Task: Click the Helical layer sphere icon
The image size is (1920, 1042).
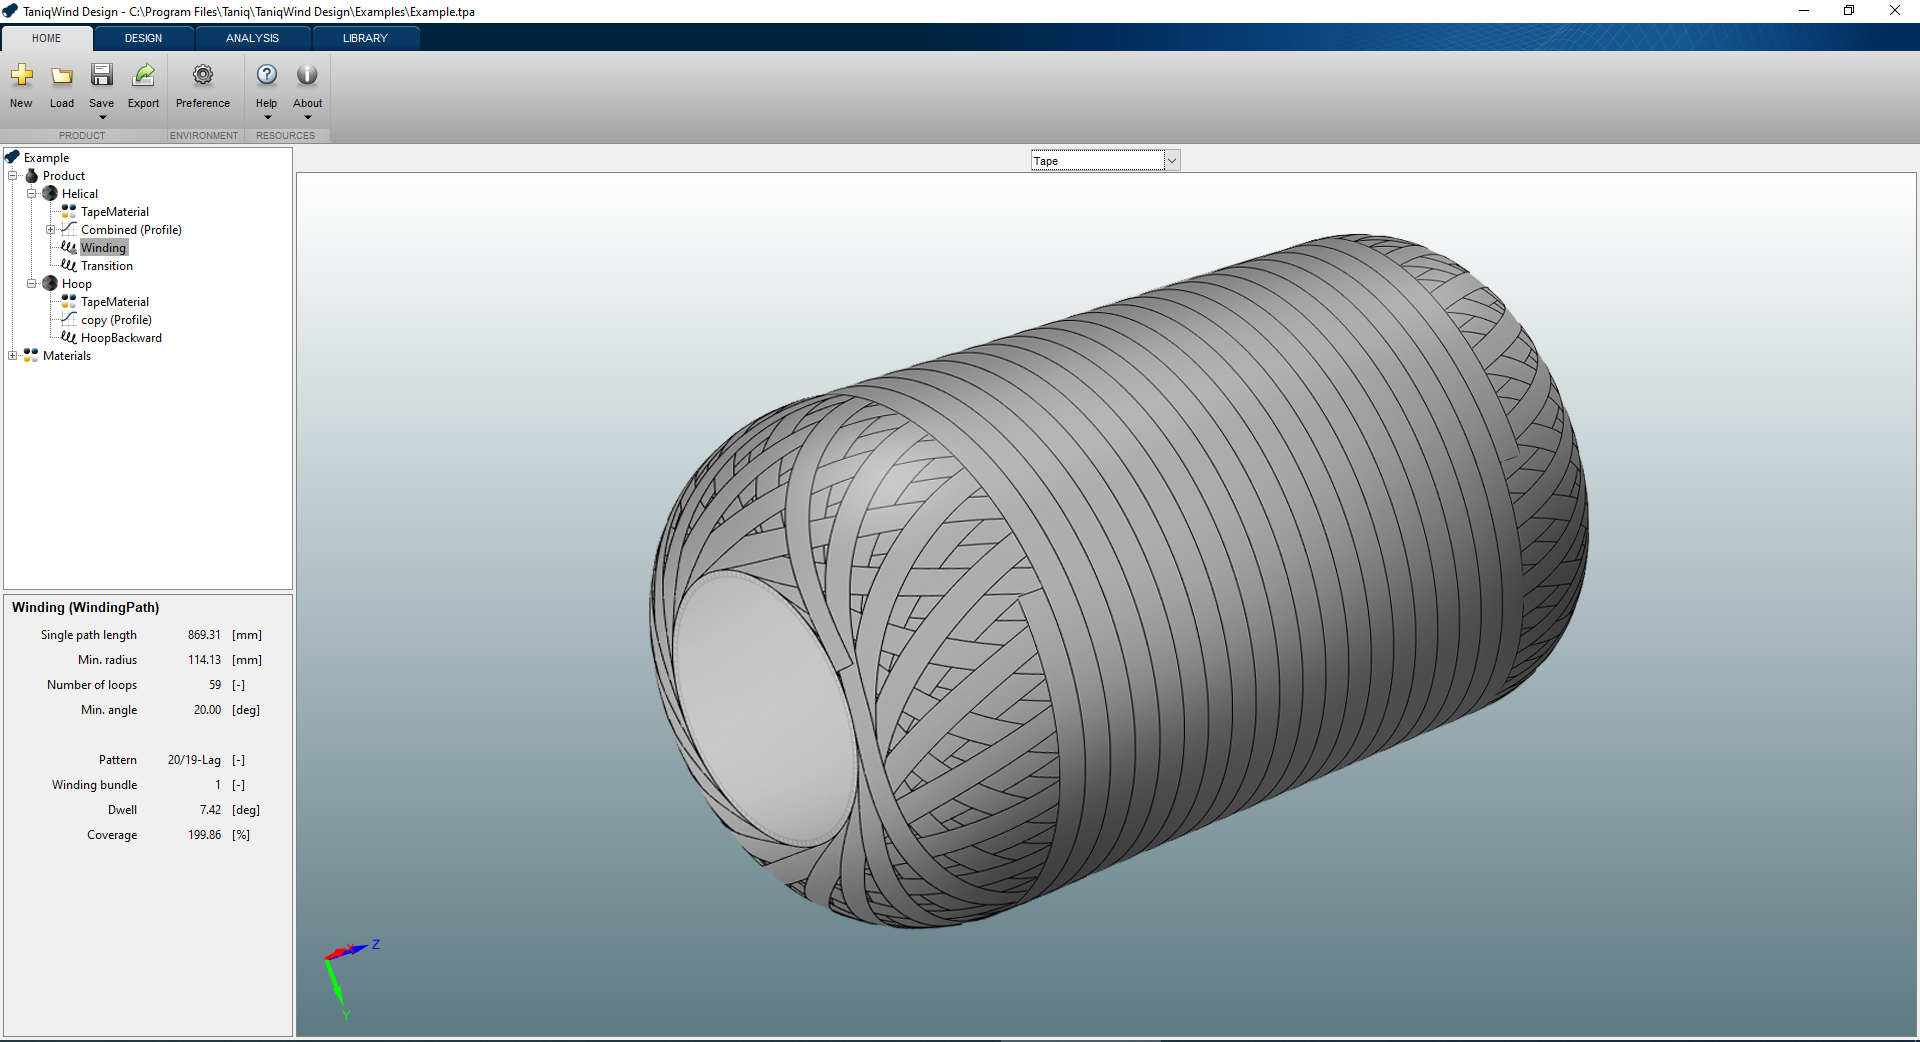Action: (x=50, y=193)
